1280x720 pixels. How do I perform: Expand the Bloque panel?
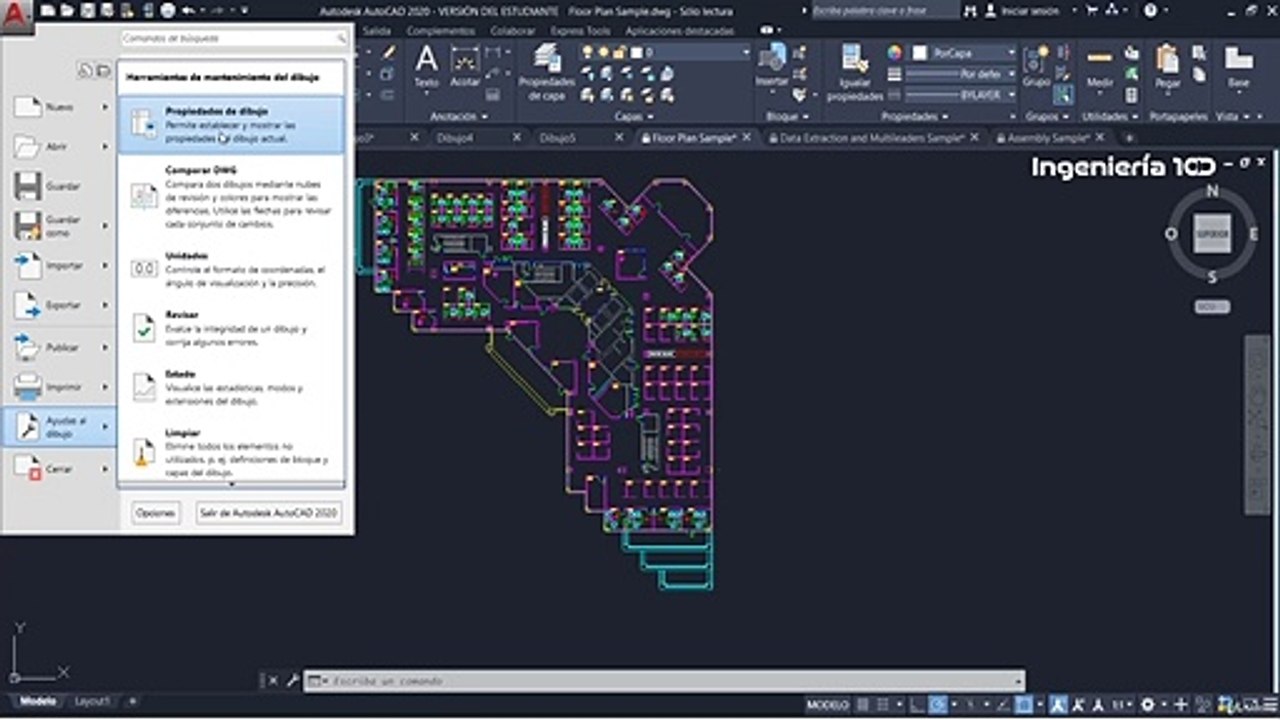787,116
